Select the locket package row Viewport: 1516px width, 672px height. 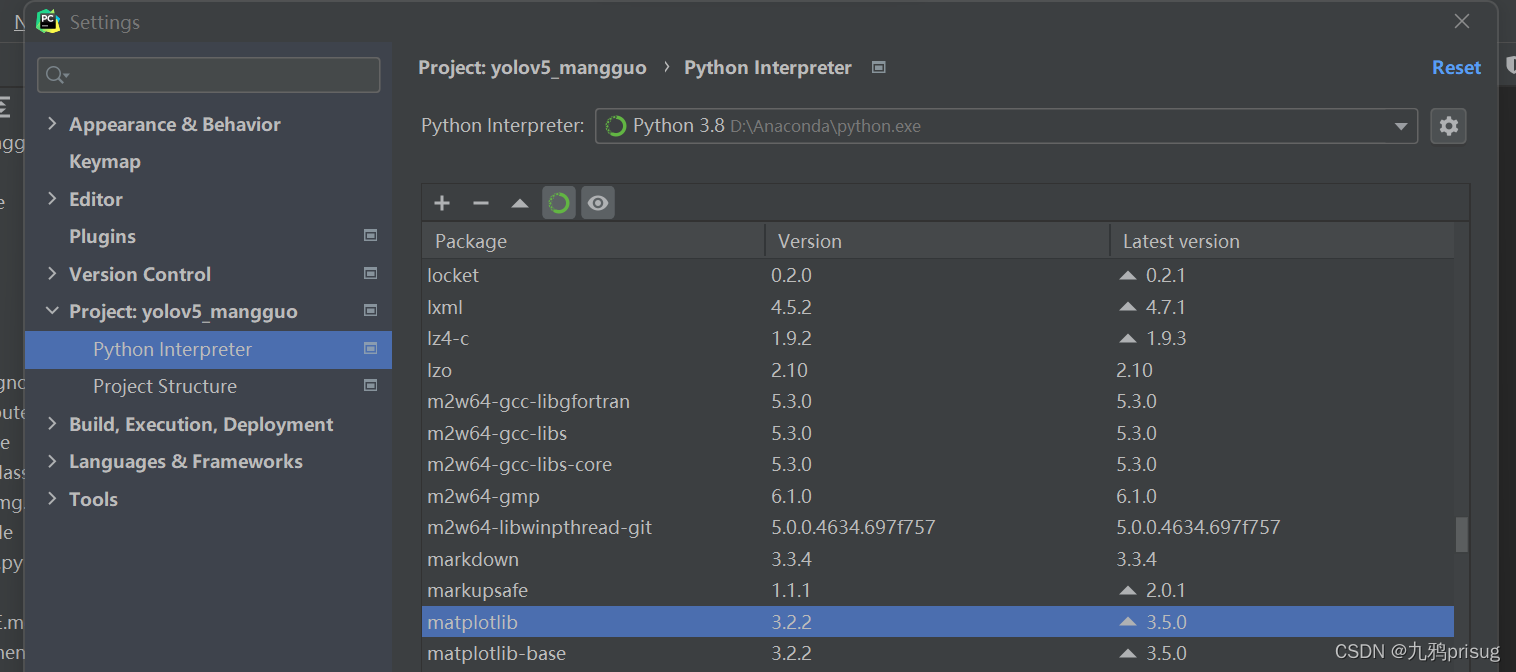[938, 275]
